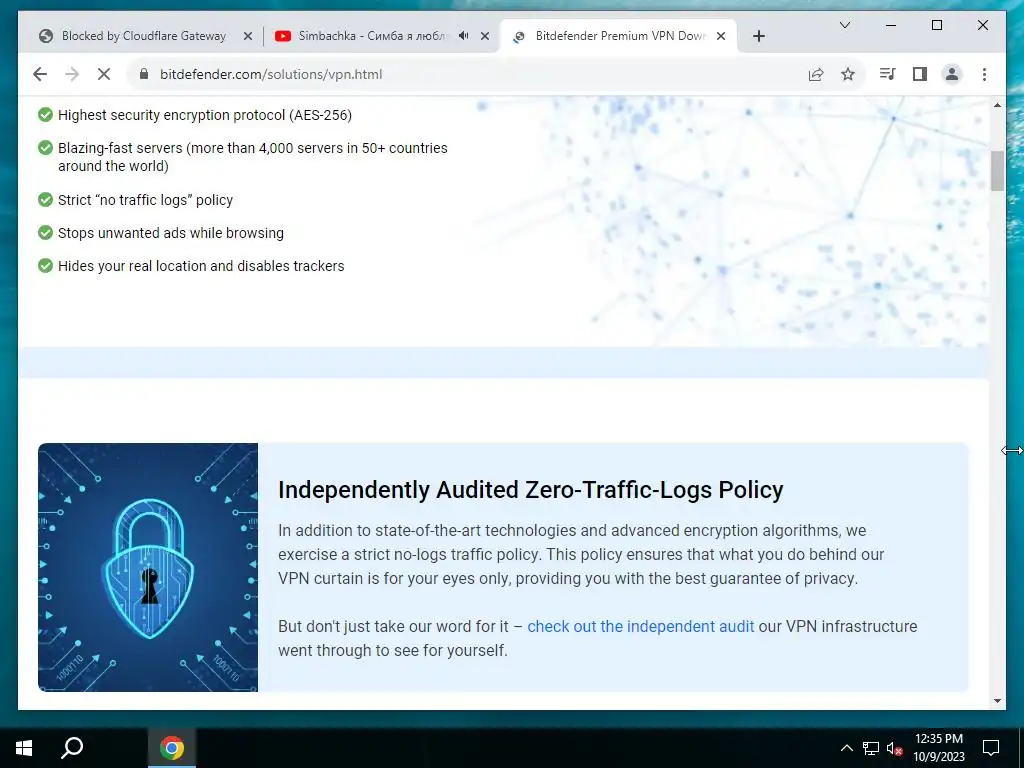Screen dimensions: 1024x768
Task: Show hidden system tray icons
Action: (846, 748)
